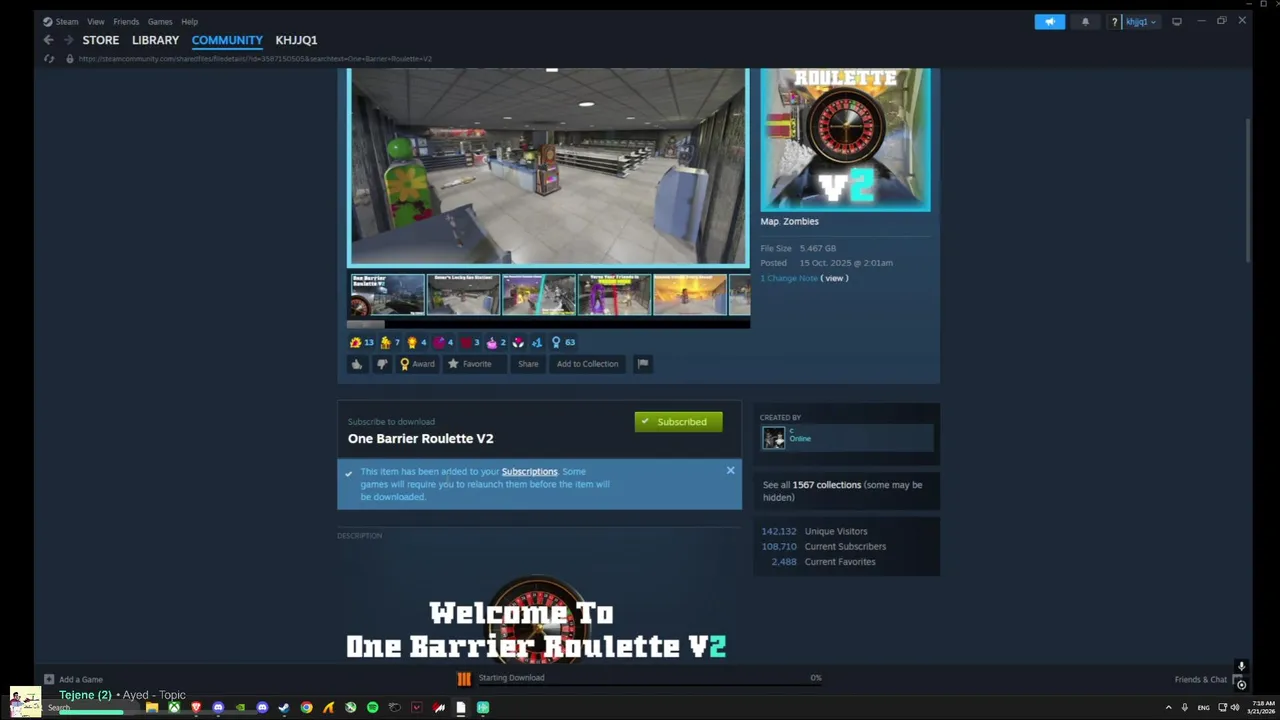This screenshot has height=720, width=1280.
Task: Click the award reaction with count 13
Action: [x=361, y=342]
